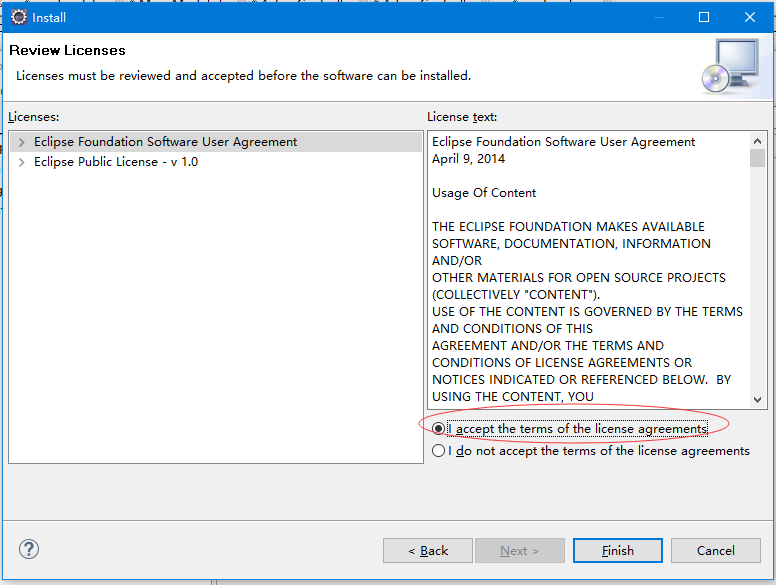The image size is (776, 585).
Task: Click license text scrollbar up arrow
Action: [757, 141]
